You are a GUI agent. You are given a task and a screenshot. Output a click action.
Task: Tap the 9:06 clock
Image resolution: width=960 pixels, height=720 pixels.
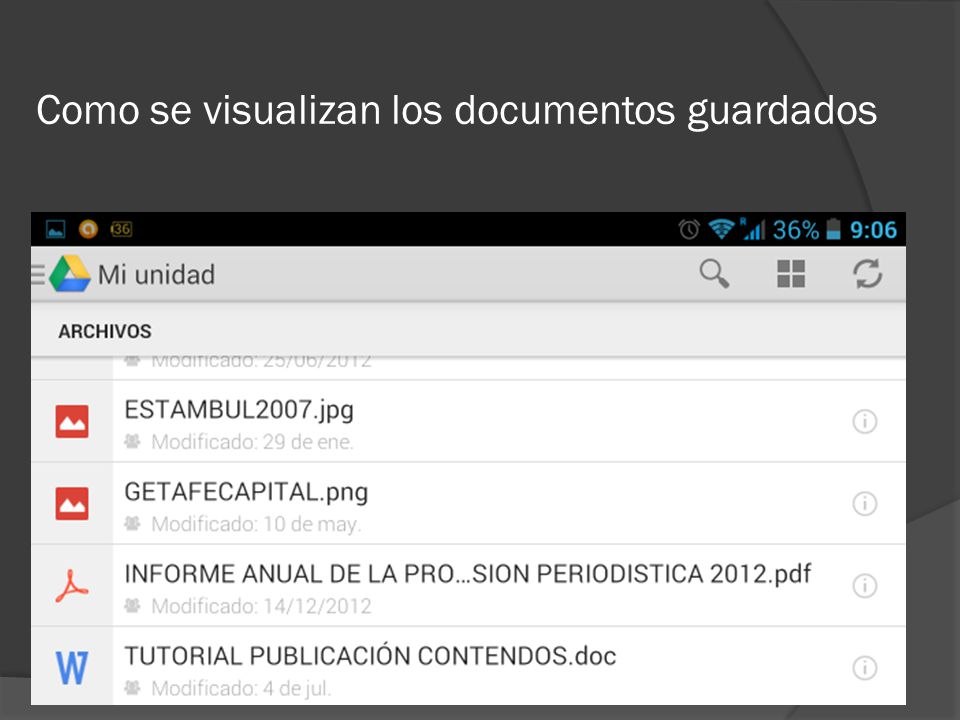tap(873, 230)
